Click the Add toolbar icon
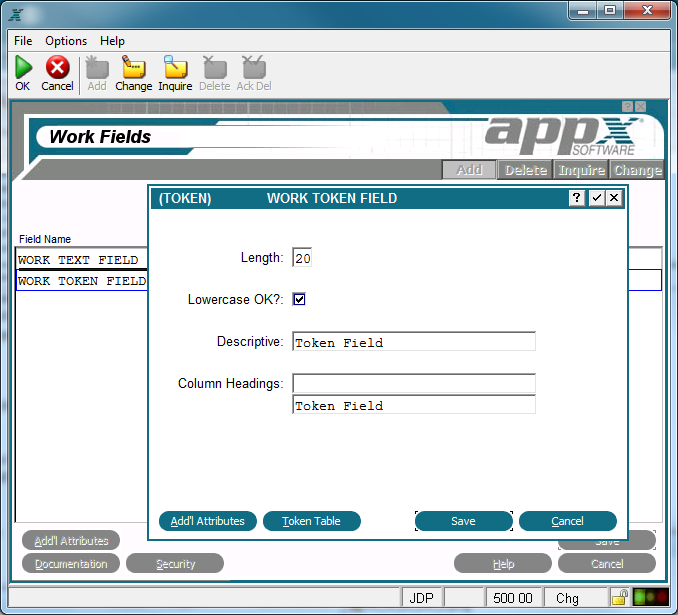Image resolution: width=678 pixels, height=615 pixels. point(97,67)
